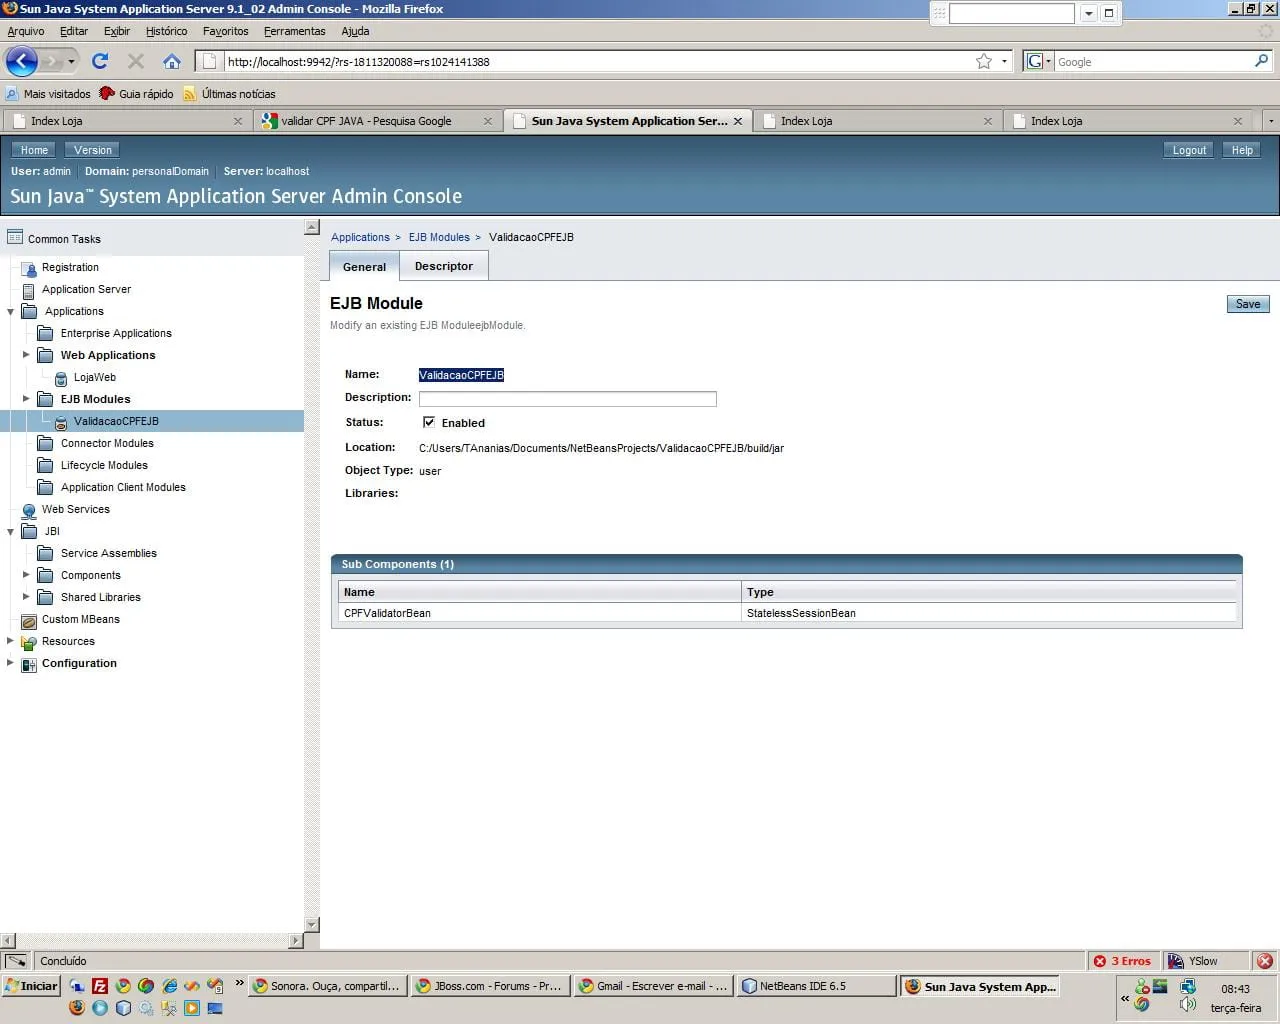1280x1024 pixels.
Task: Close the Sun Java System browser tab
Action: pyautogui.click(x=738, y=121)
